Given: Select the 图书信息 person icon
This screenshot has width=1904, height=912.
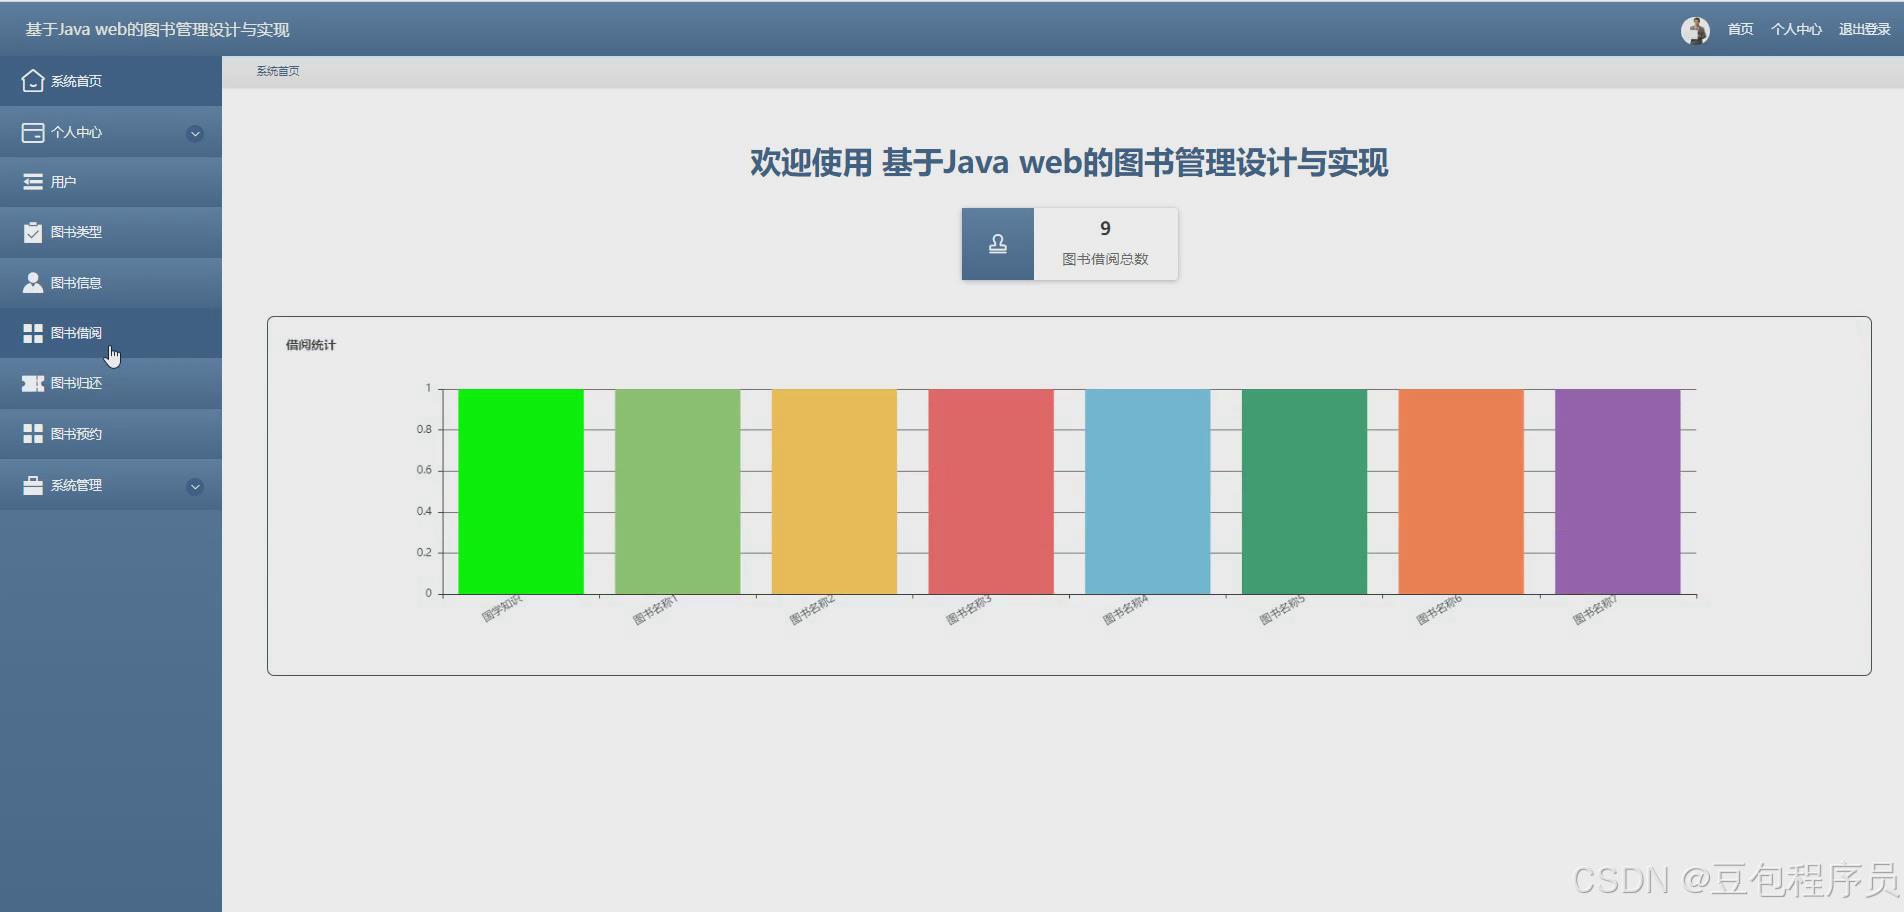Looking at the screenshot, I should click(33, 282).
